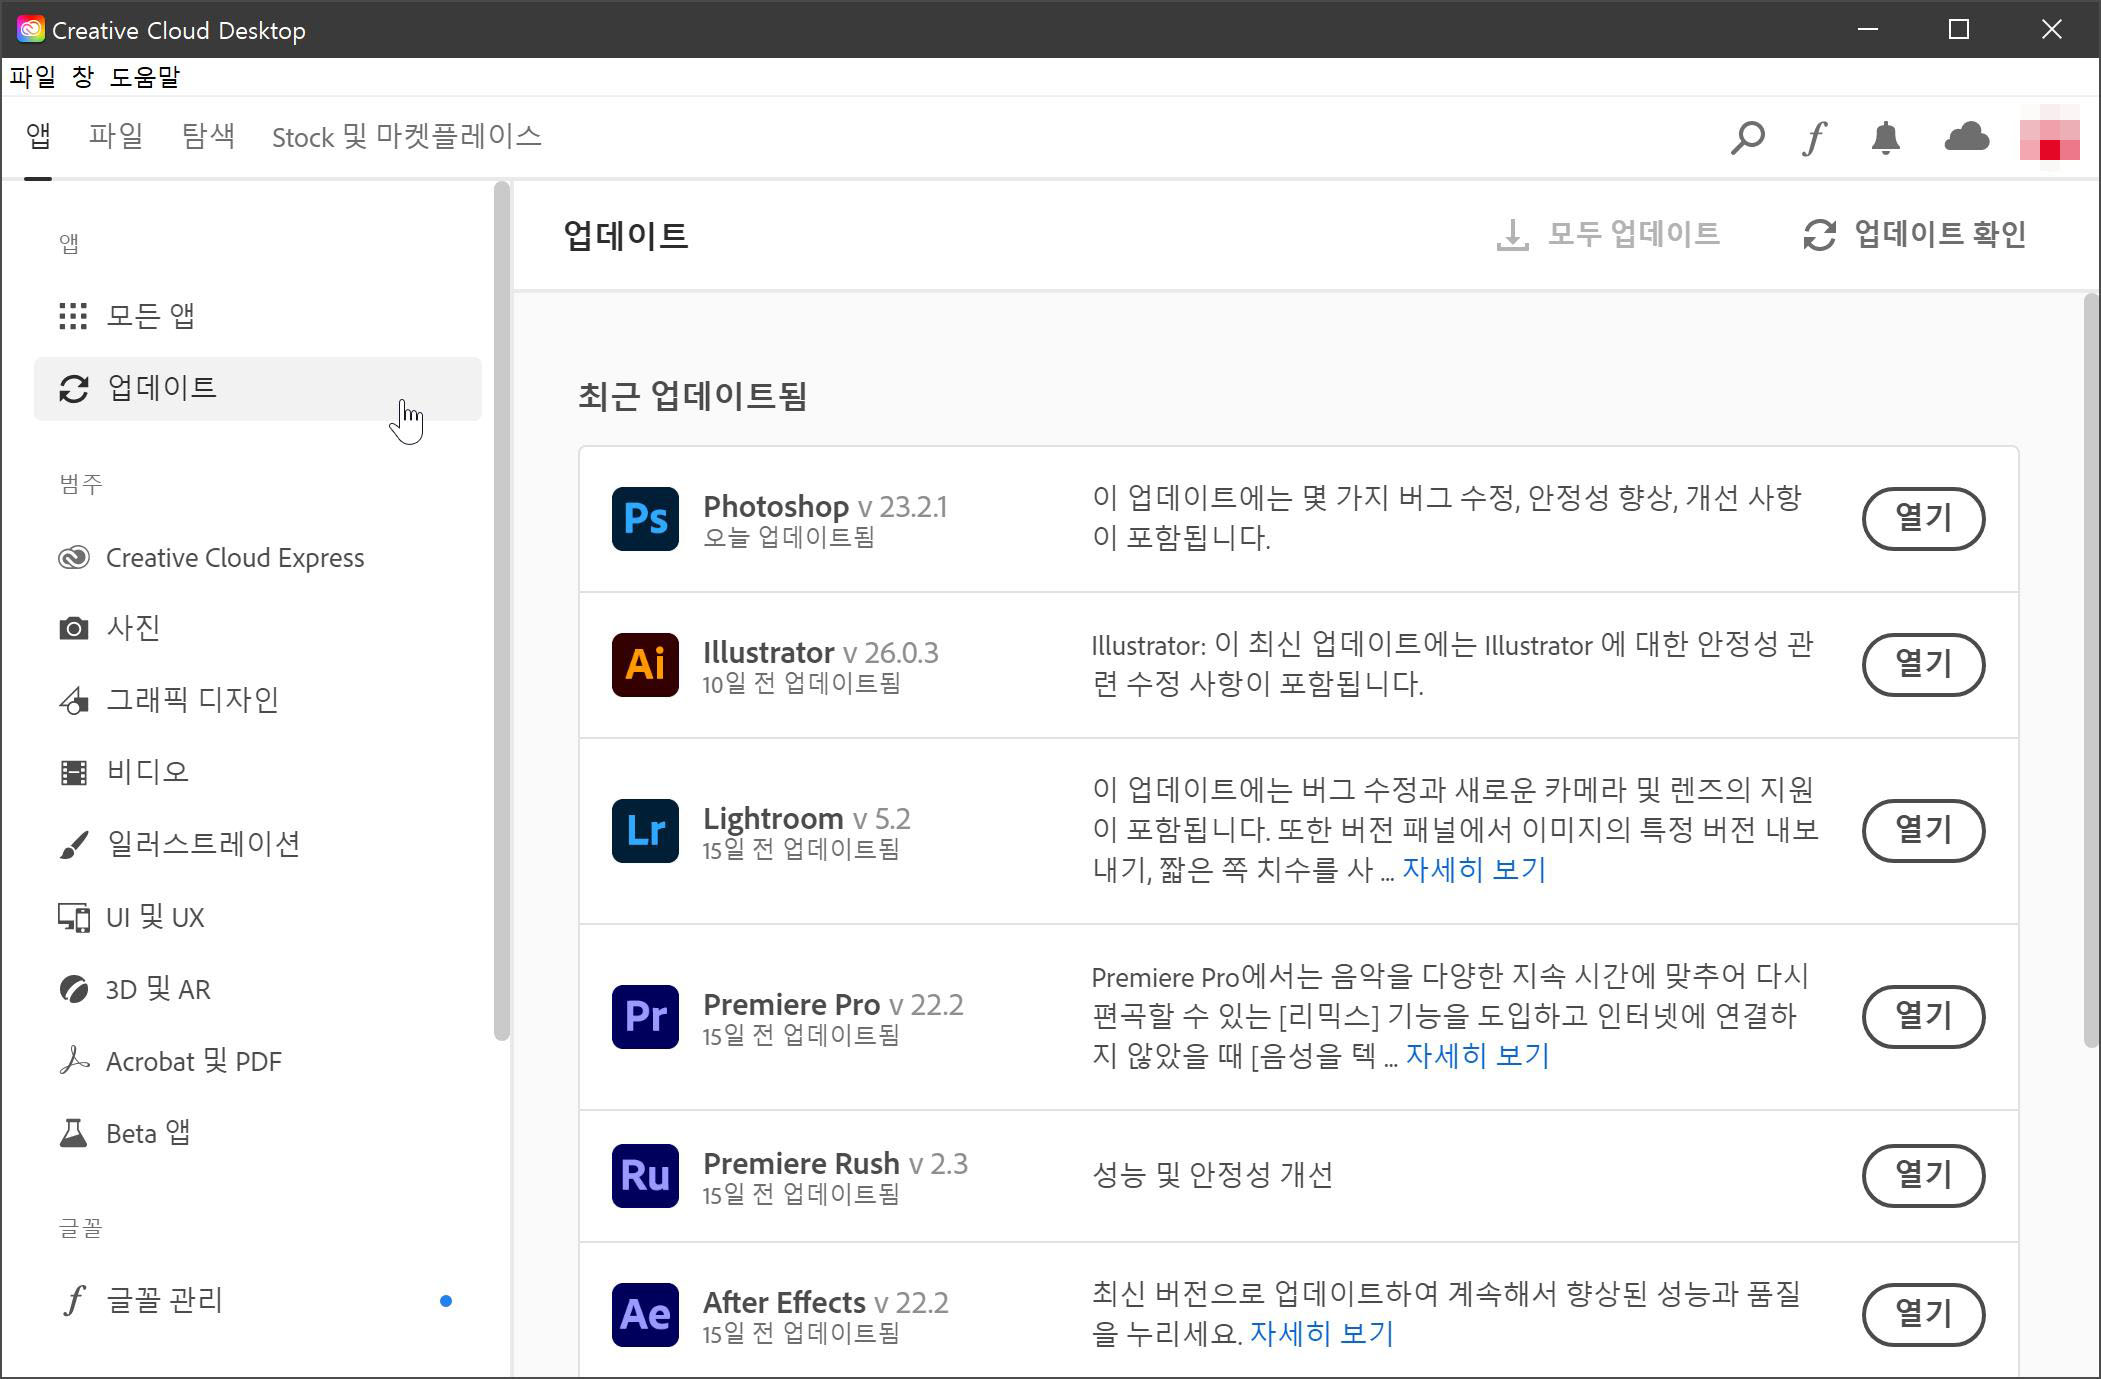The image size is (2101, 1379).
Task: Click 열기 button for Illustrator
Action: (x=1922, y=664)
